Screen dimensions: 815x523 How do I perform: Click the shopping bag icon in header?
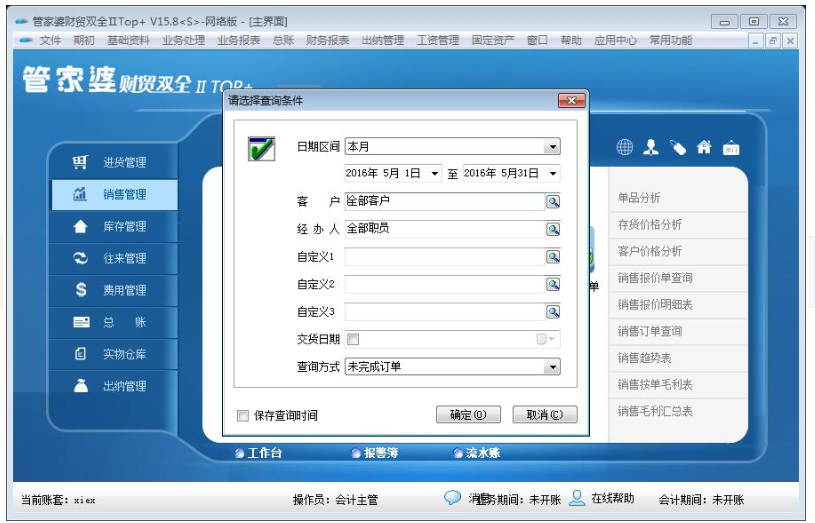point(731,148)
